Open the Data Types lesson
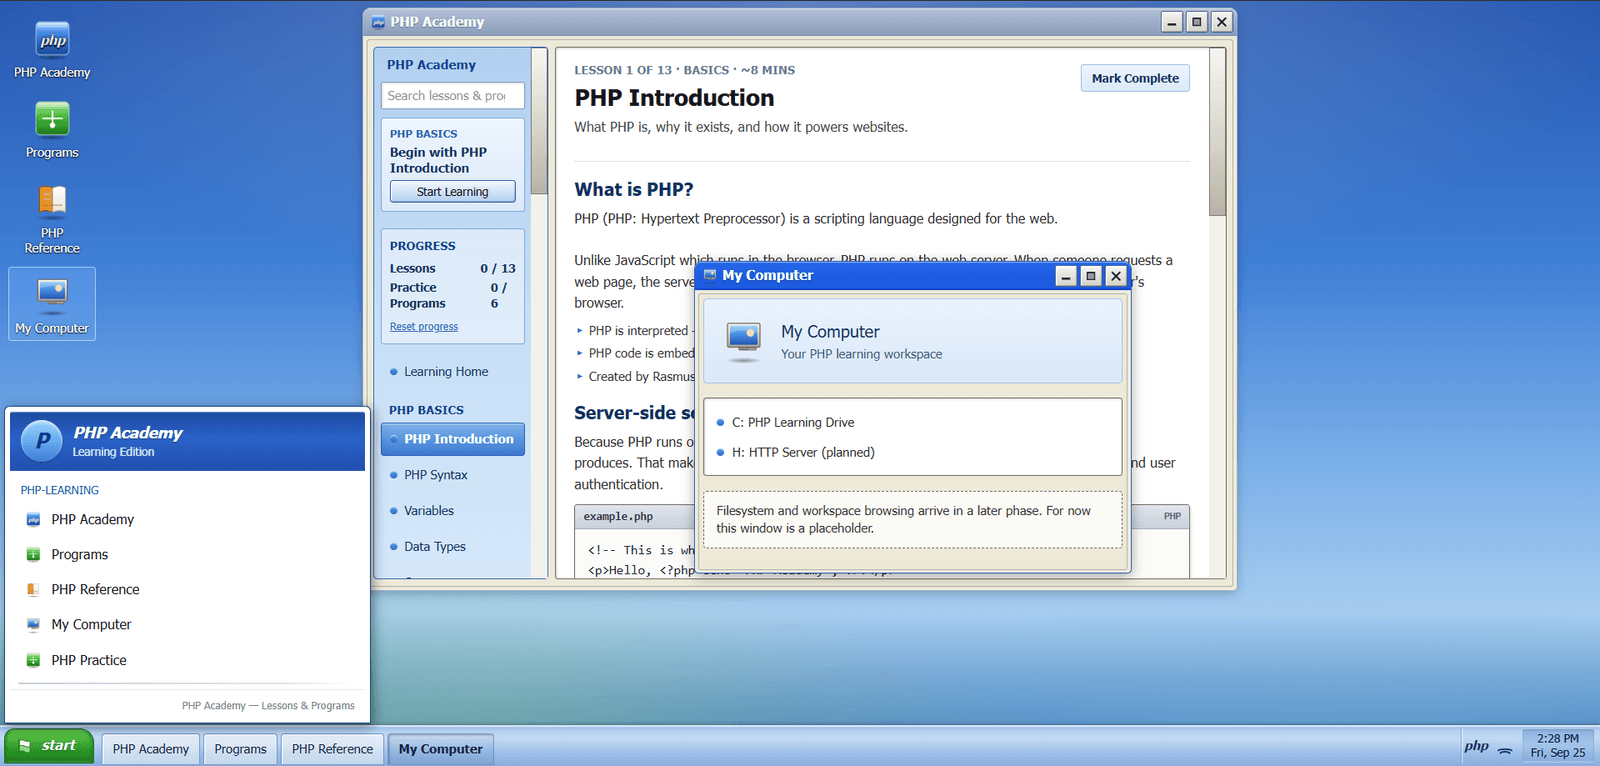 point(453,547)
